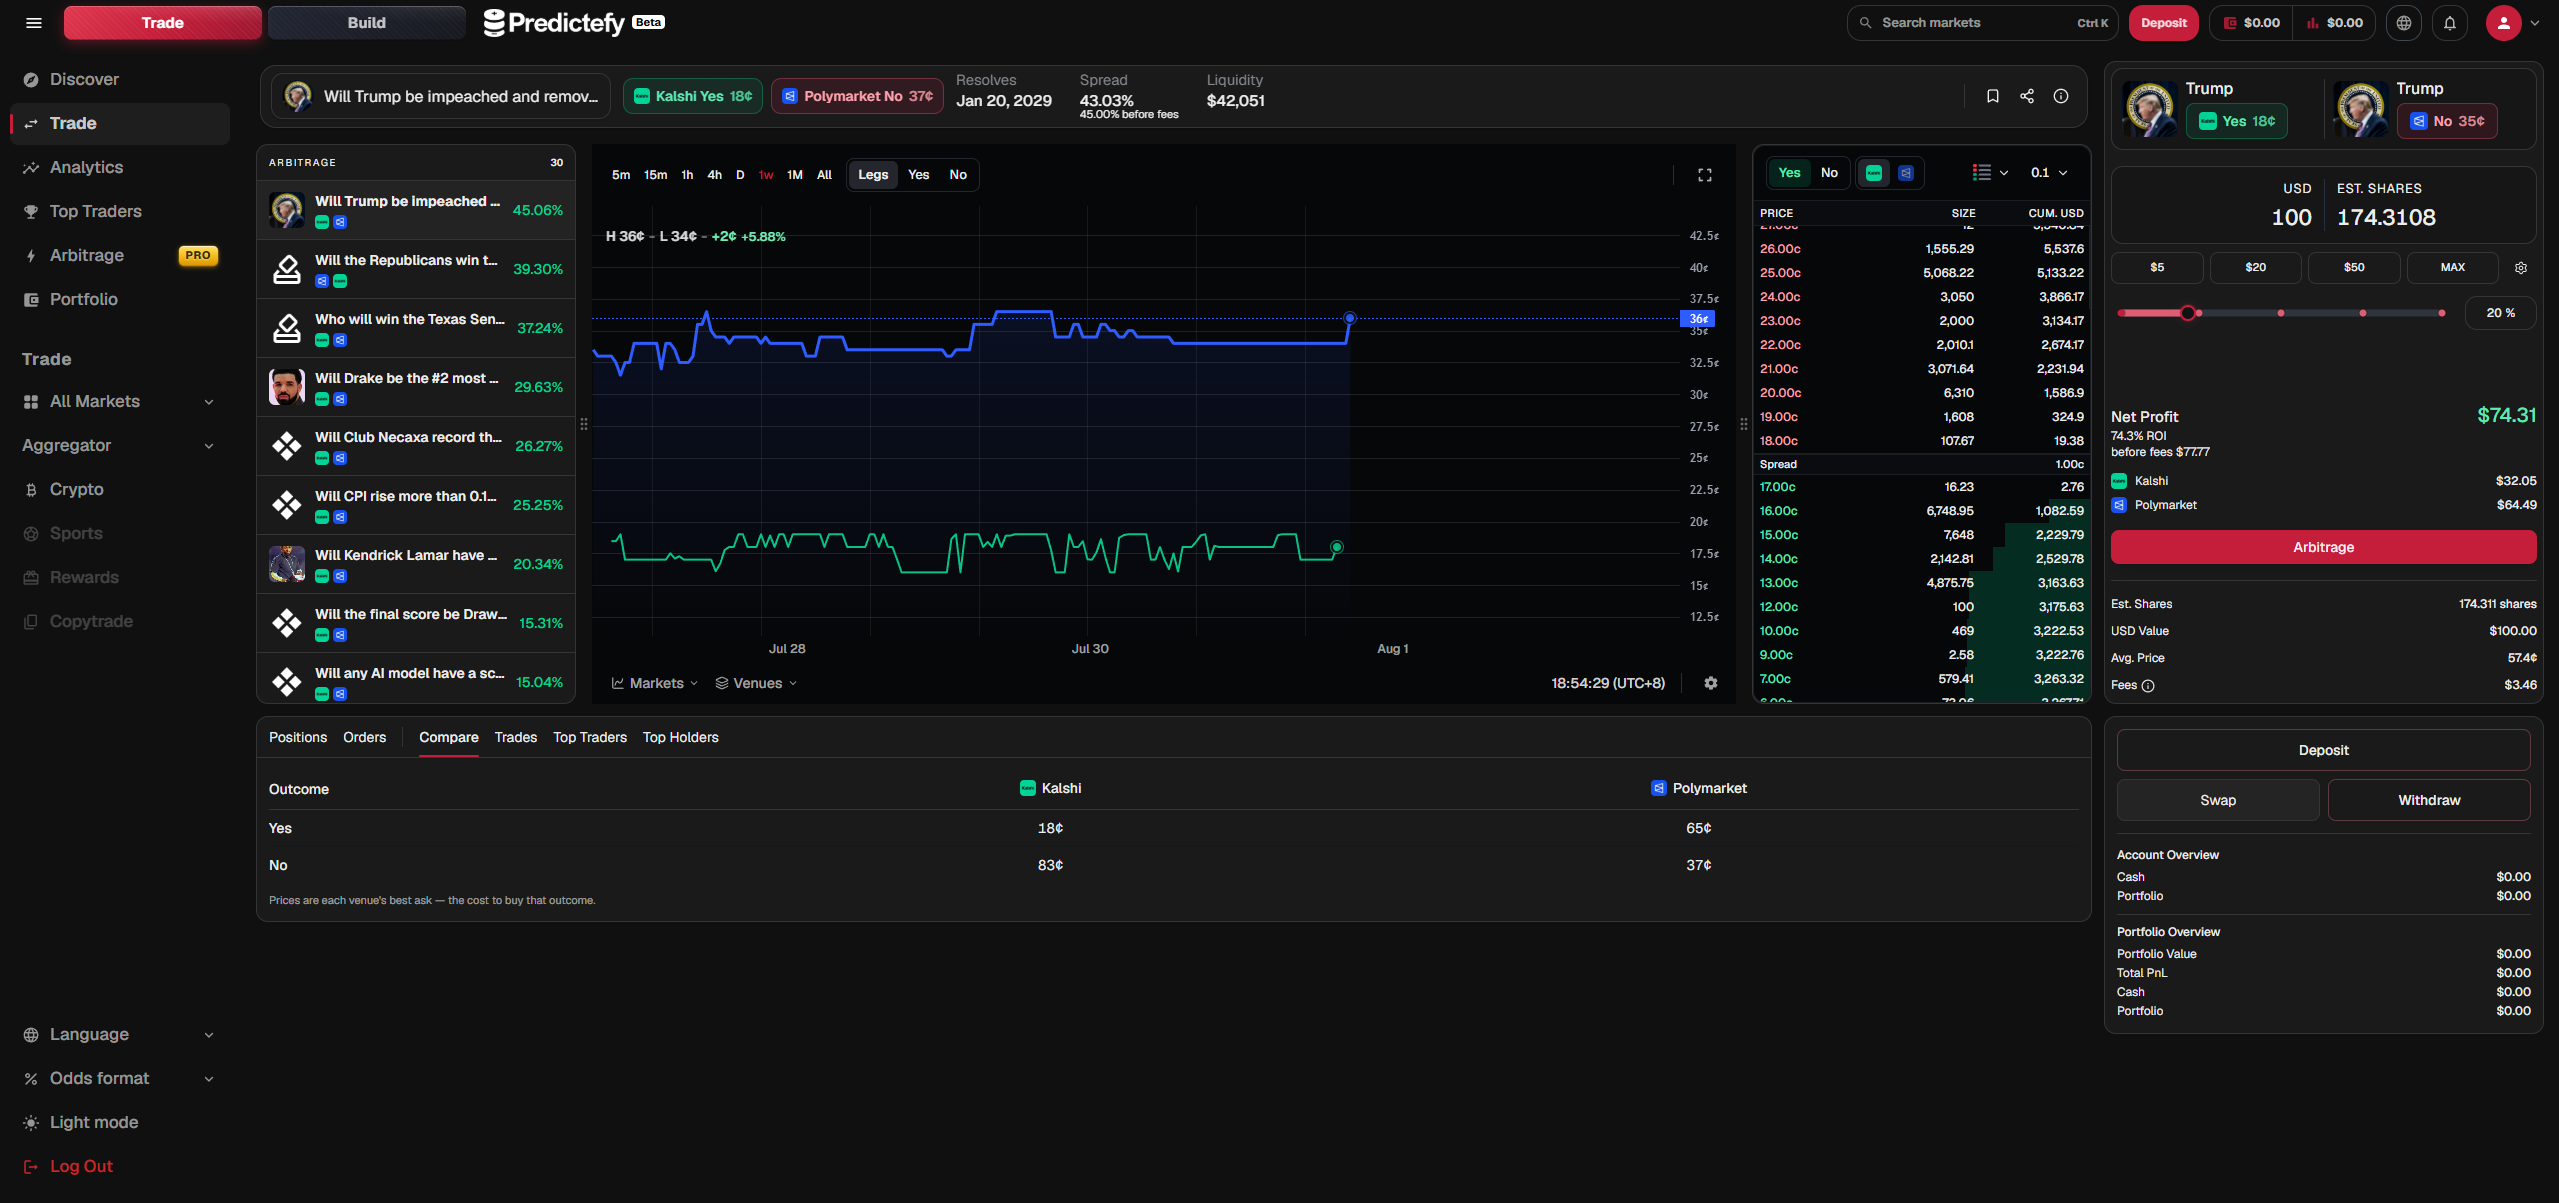
Task: Show Legs view on the chart
Action: coord(873,175)
